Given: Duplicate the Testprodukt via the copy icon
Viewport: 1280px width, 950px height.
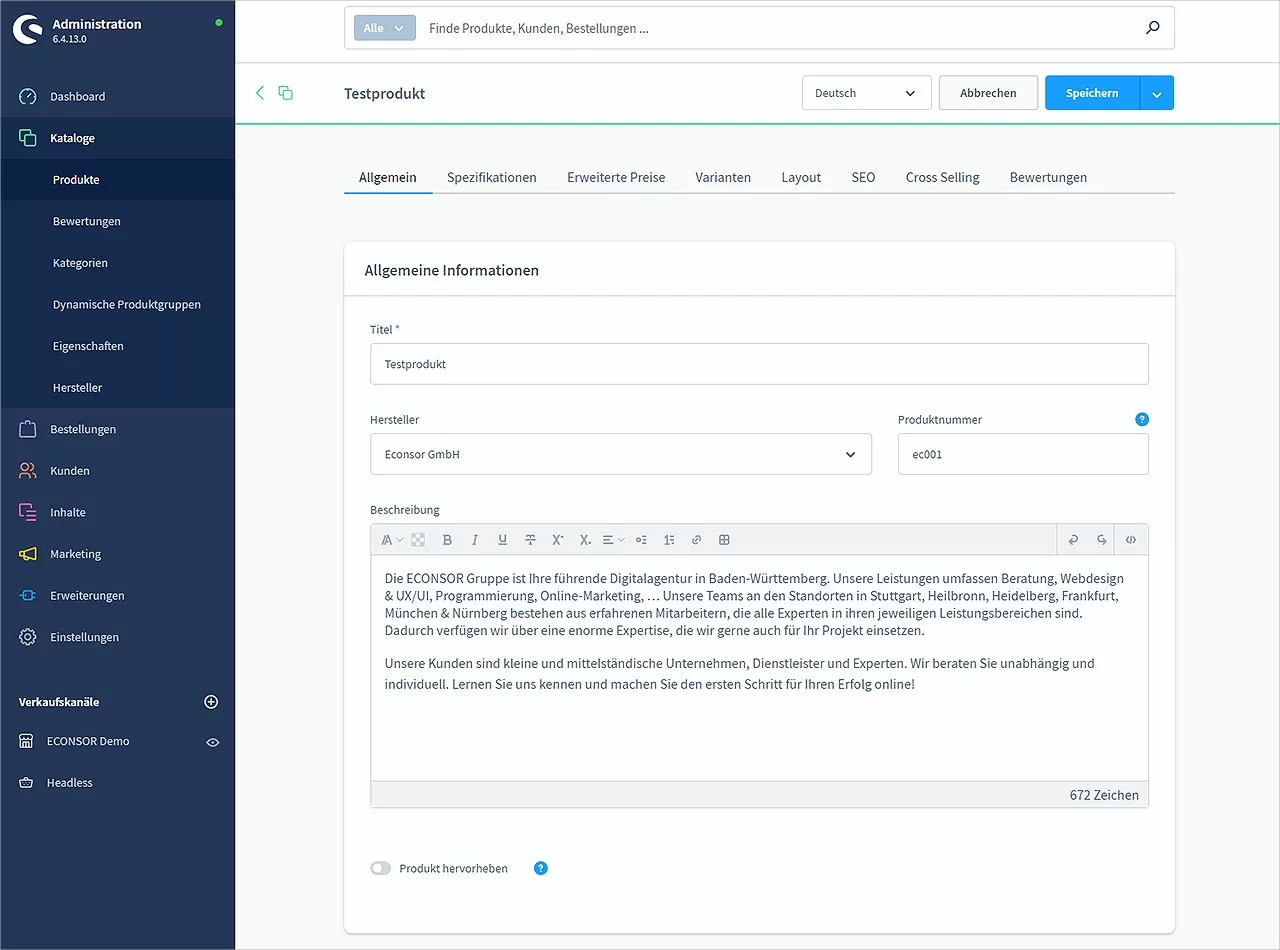Looking at the screenshot, I should 286,92.
